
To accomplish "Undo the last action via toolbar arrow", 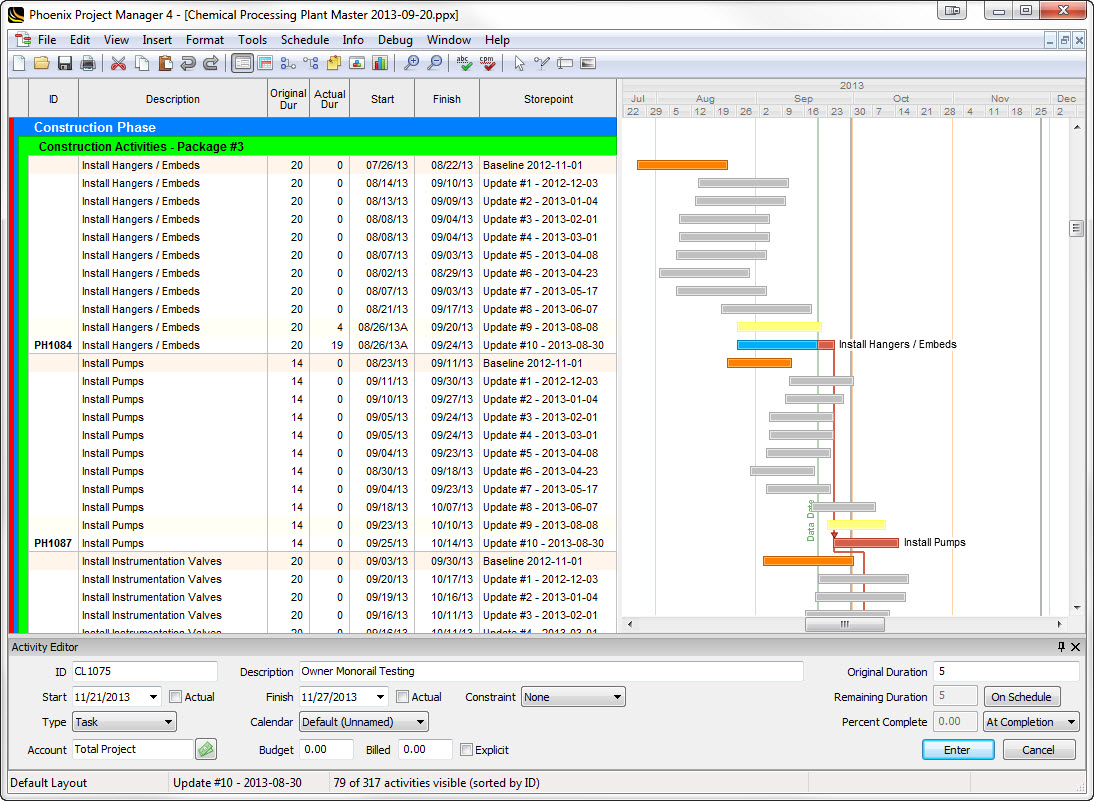I will [188, 63].
